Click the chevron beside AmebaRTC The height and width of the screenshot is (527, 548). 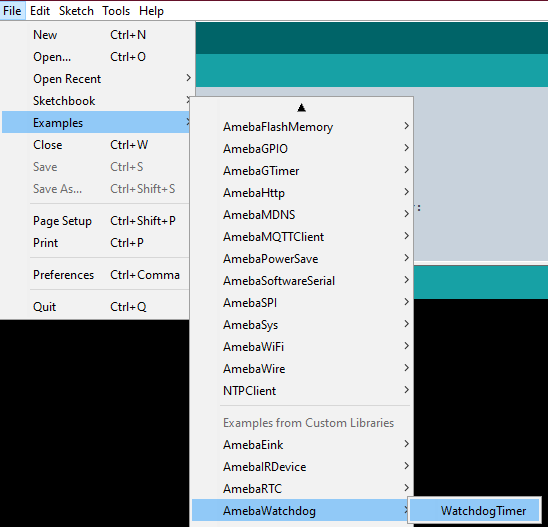(x=406, y=488)
